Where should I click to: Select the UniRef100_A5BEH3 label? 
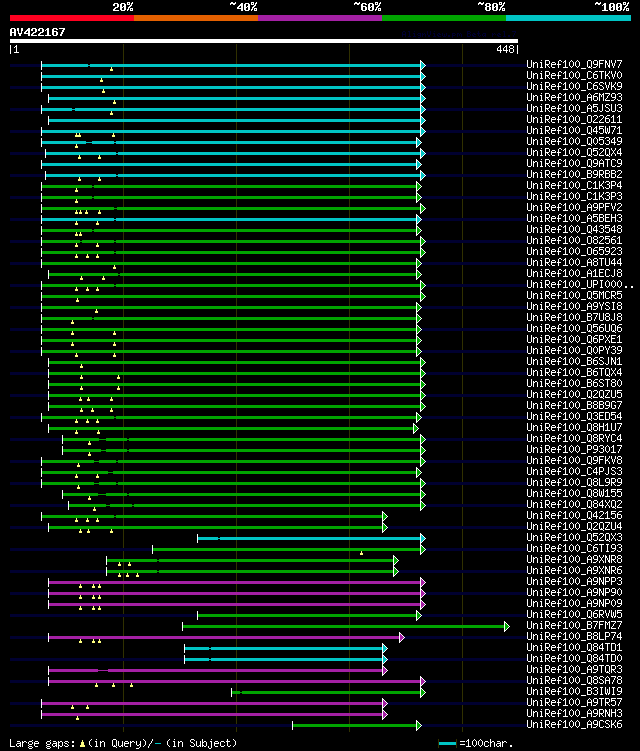pyautogui.click(x=574, y=218)
